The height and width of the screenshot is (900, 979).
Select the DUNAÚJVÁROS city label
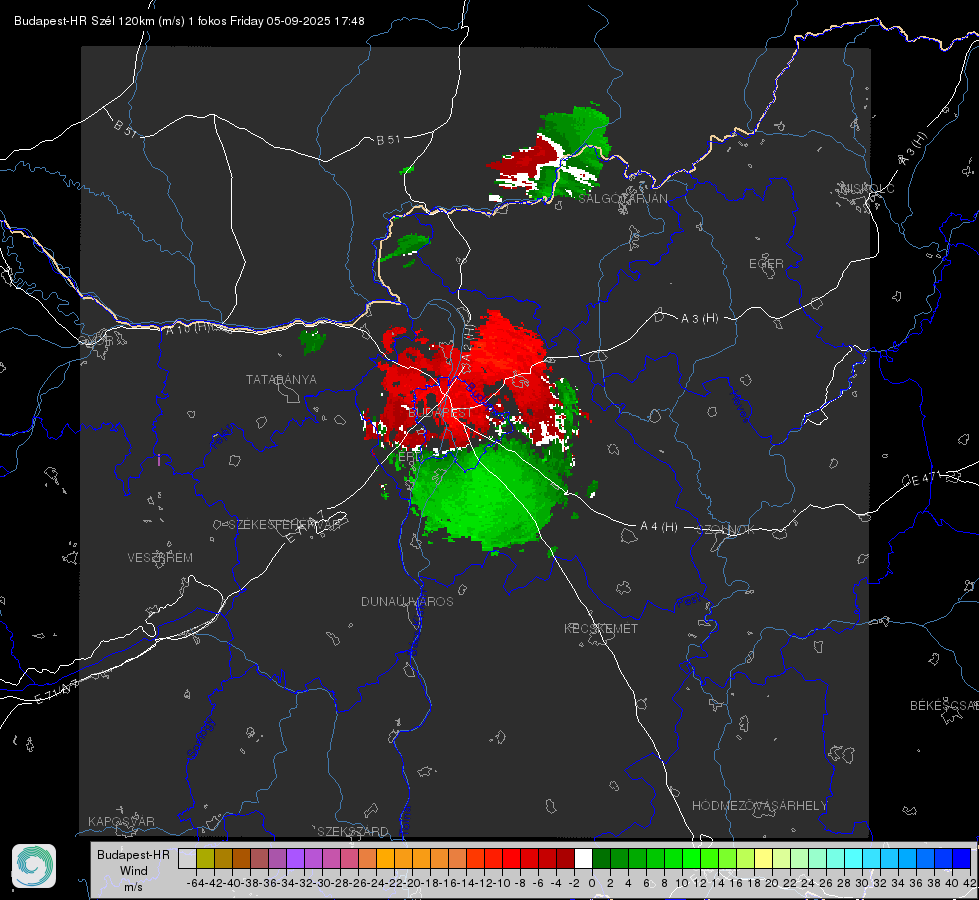click(407, 601)
